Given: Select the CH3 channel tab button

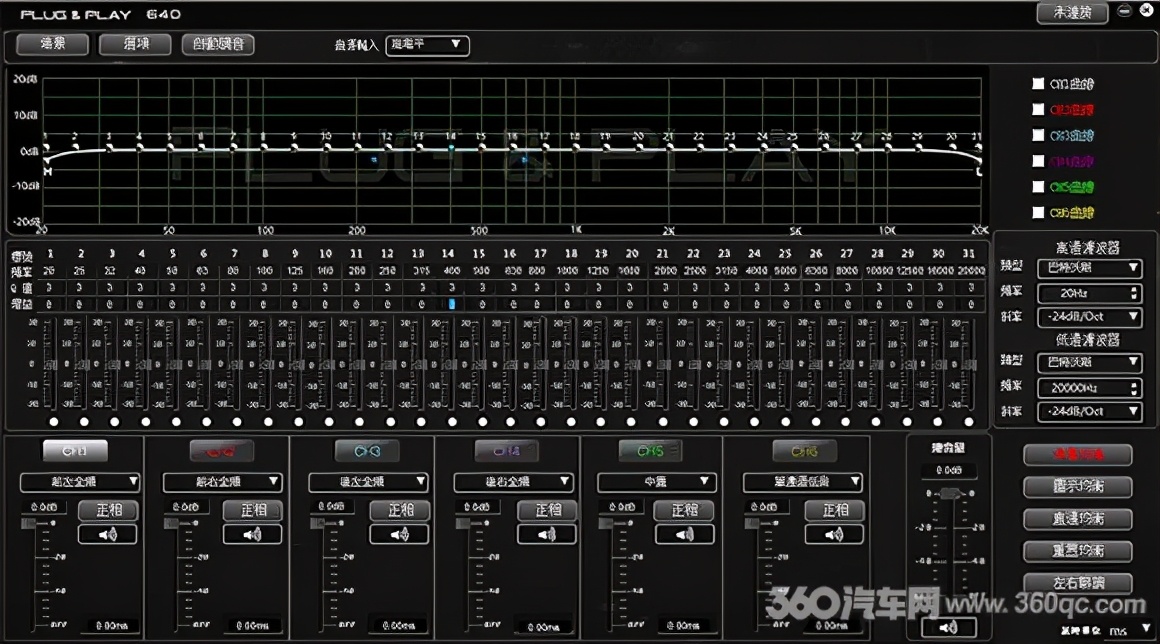Looking at the screenshot, I should click(x=367, y=450).
